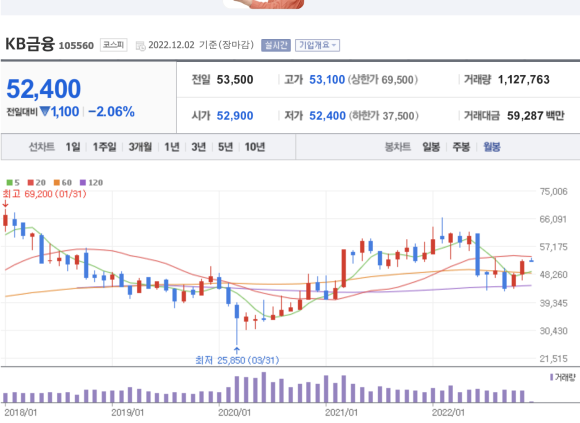Select the 5년 line chart tab

[225, 147]
